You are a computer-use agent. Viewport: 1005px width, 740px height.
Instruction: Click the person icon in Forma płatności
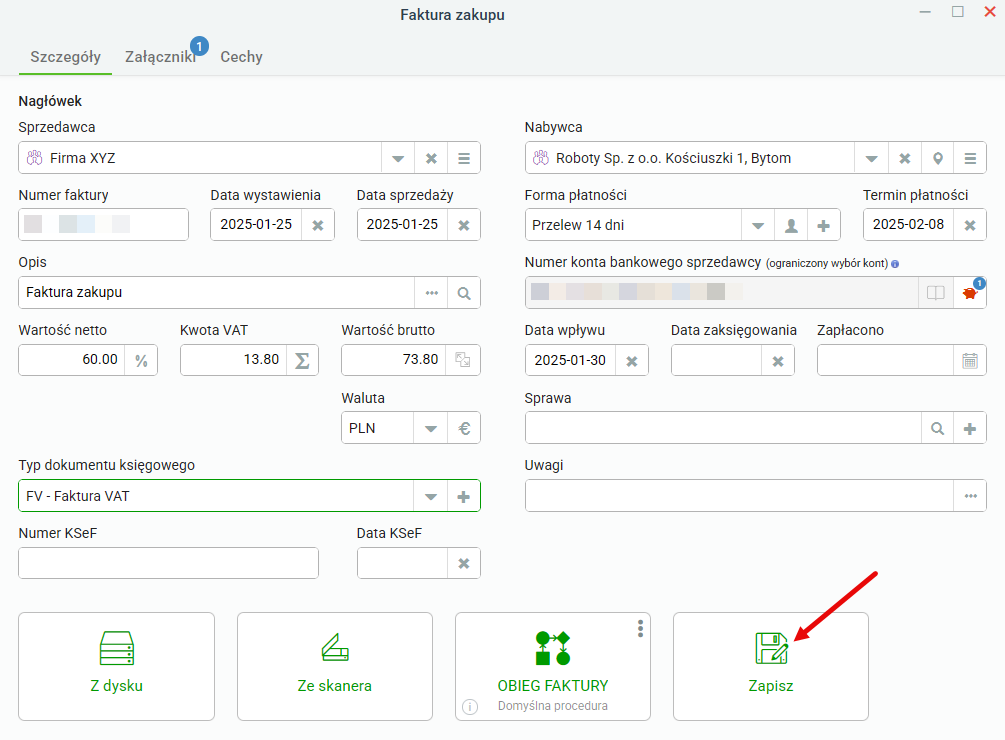click(x=791, y=226)
